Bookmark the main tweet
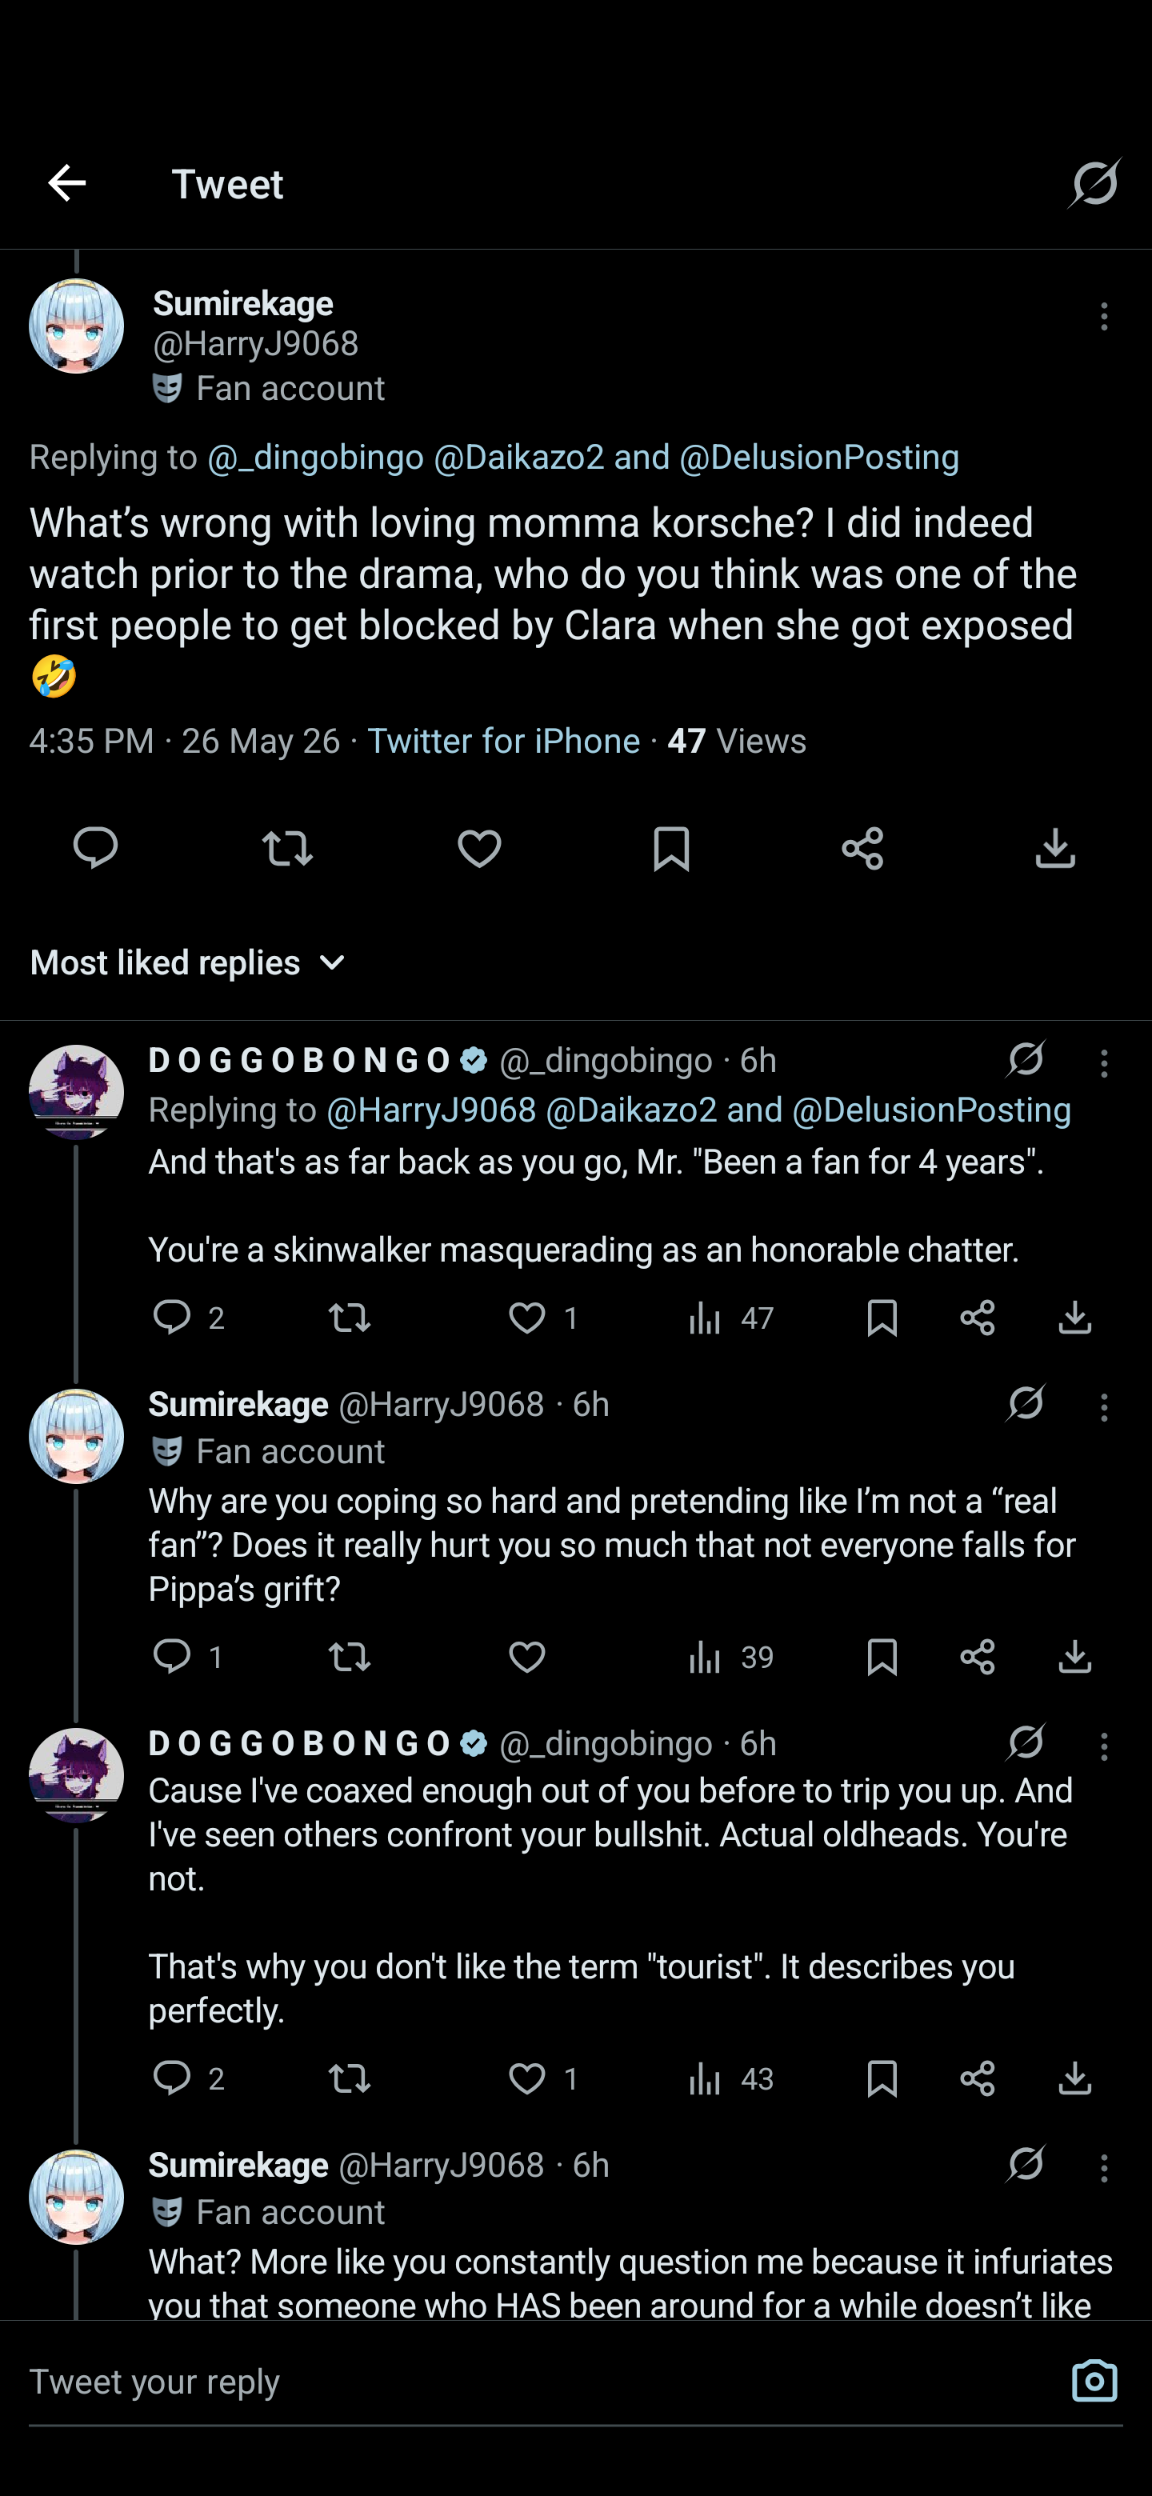The height and width of the screenshot is (2496, 1152). pyautogui.click(x=671, y=848)
